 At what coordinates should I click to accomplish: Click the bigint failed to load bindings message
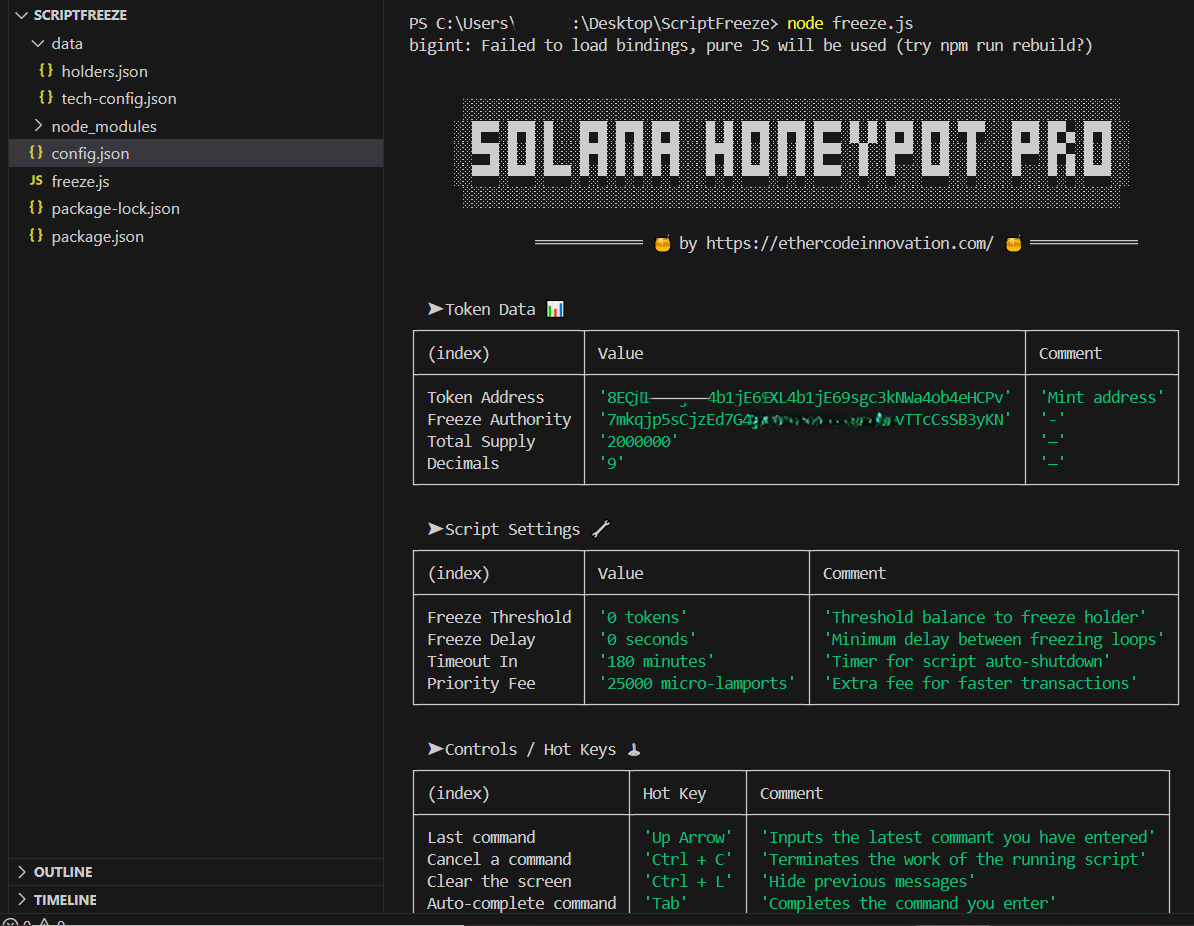(x=751, y=46)
